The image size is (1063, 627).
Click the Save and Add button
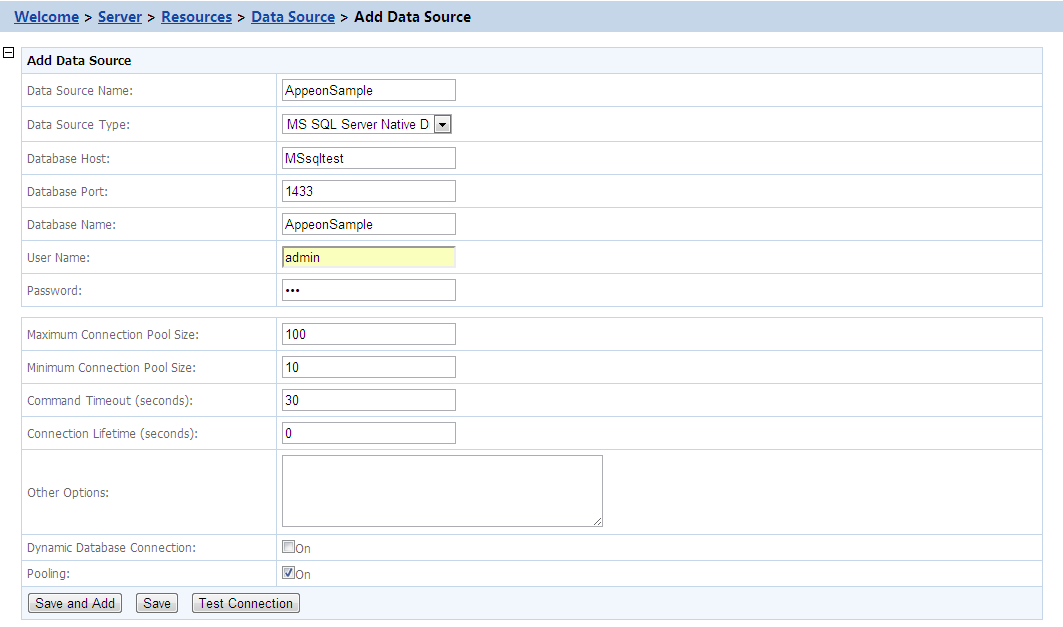pyautogui.click(x=75, y=603)
